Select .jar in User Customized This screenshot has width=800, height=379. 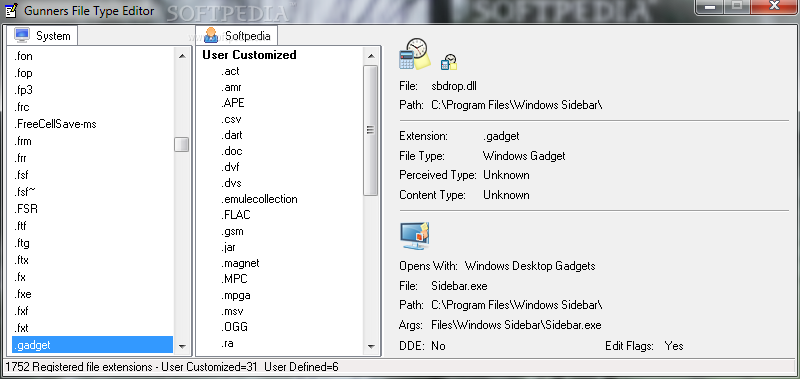pos(228,247)
